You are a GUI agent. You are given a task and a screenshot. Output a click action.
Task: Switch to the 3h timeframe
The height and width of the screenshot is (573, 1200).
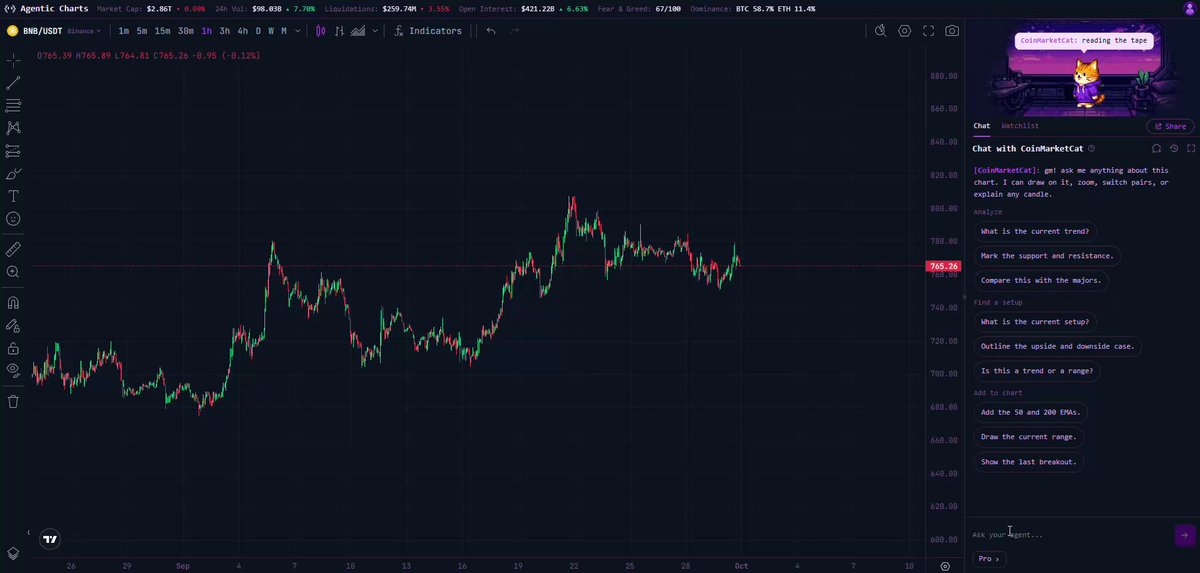point(225,31)
